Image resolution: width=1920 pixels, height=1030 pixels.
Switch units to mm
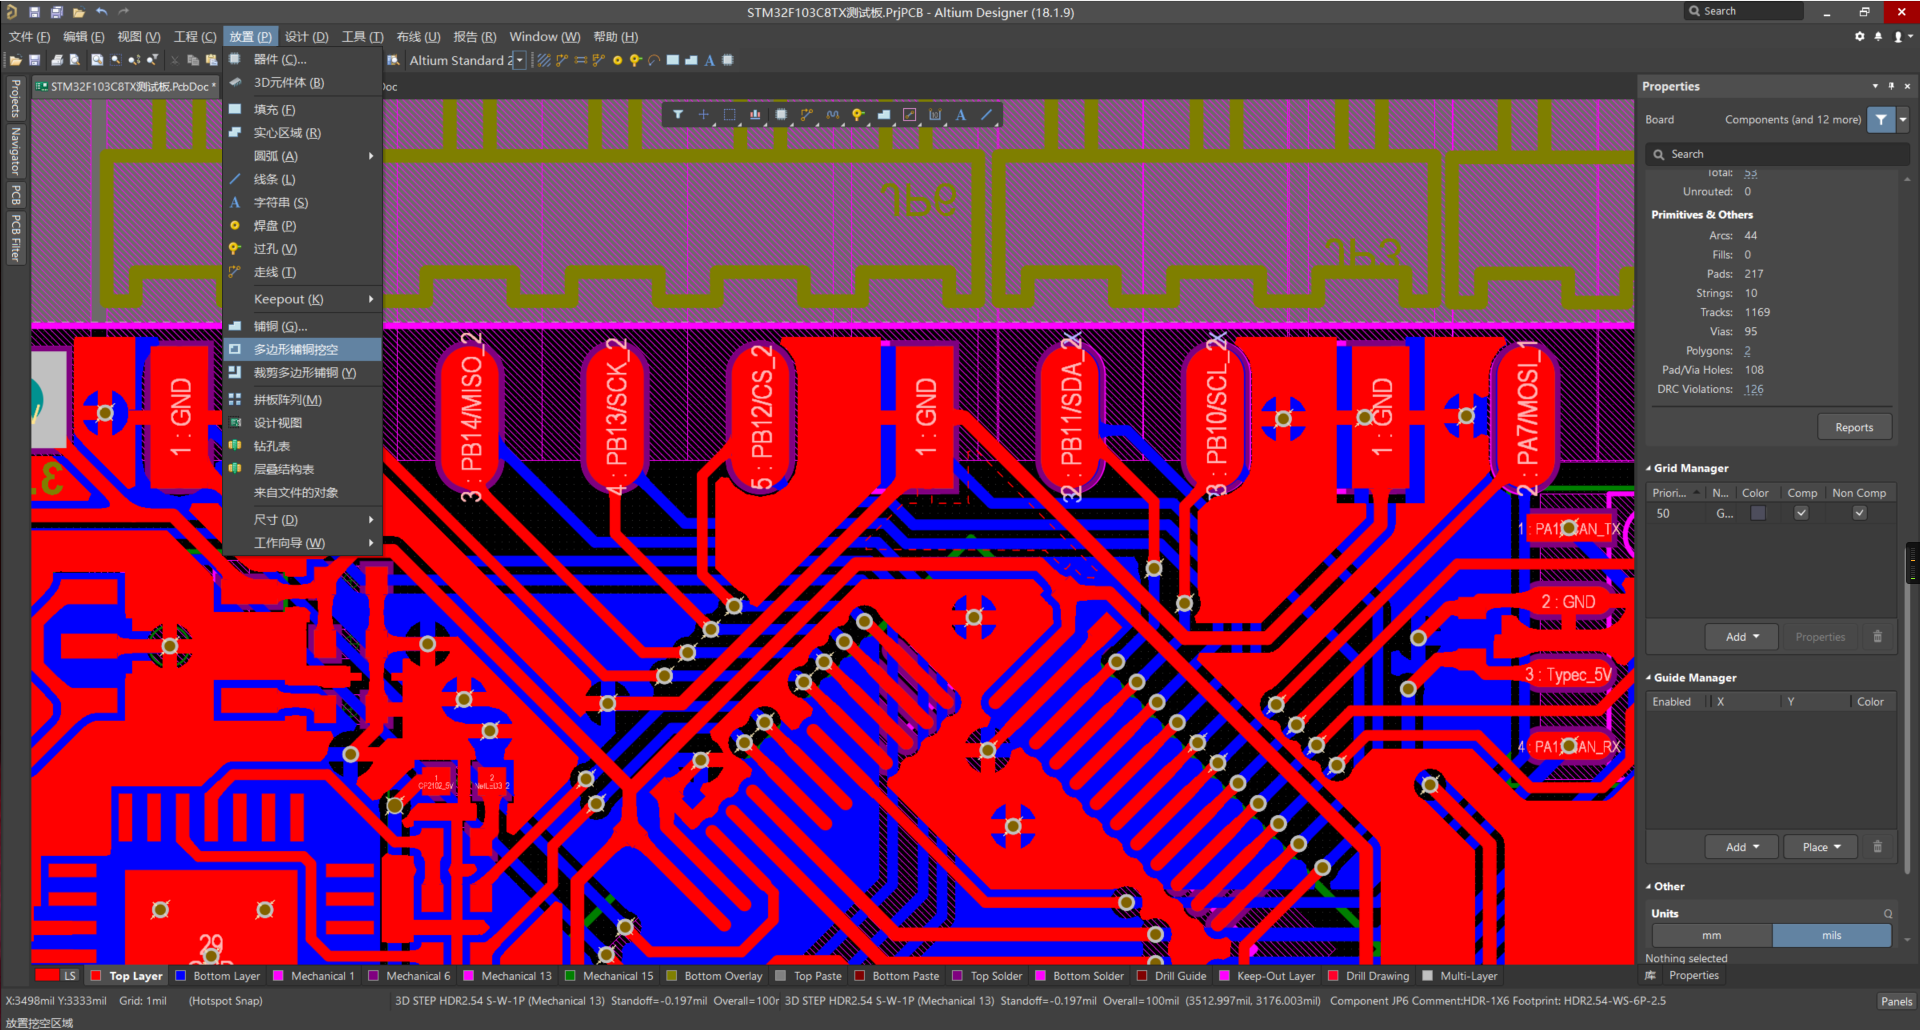(1712, 936)
